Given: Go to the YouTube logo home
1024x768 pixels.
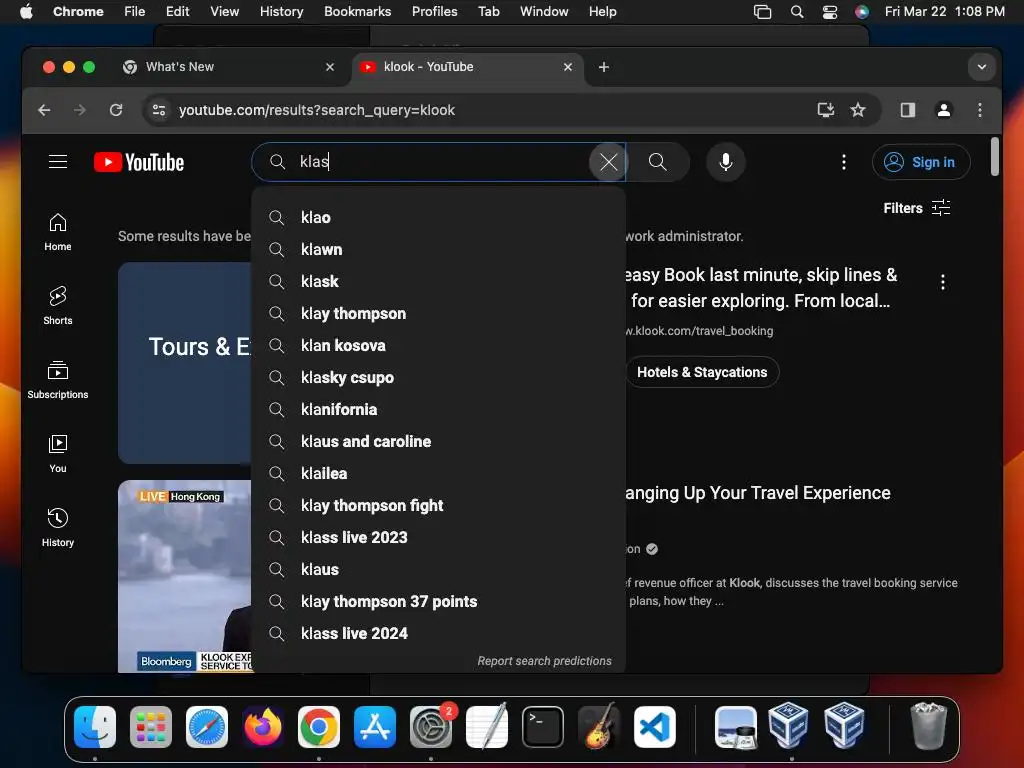Looking at the screenshot, I should pos(138,162).
